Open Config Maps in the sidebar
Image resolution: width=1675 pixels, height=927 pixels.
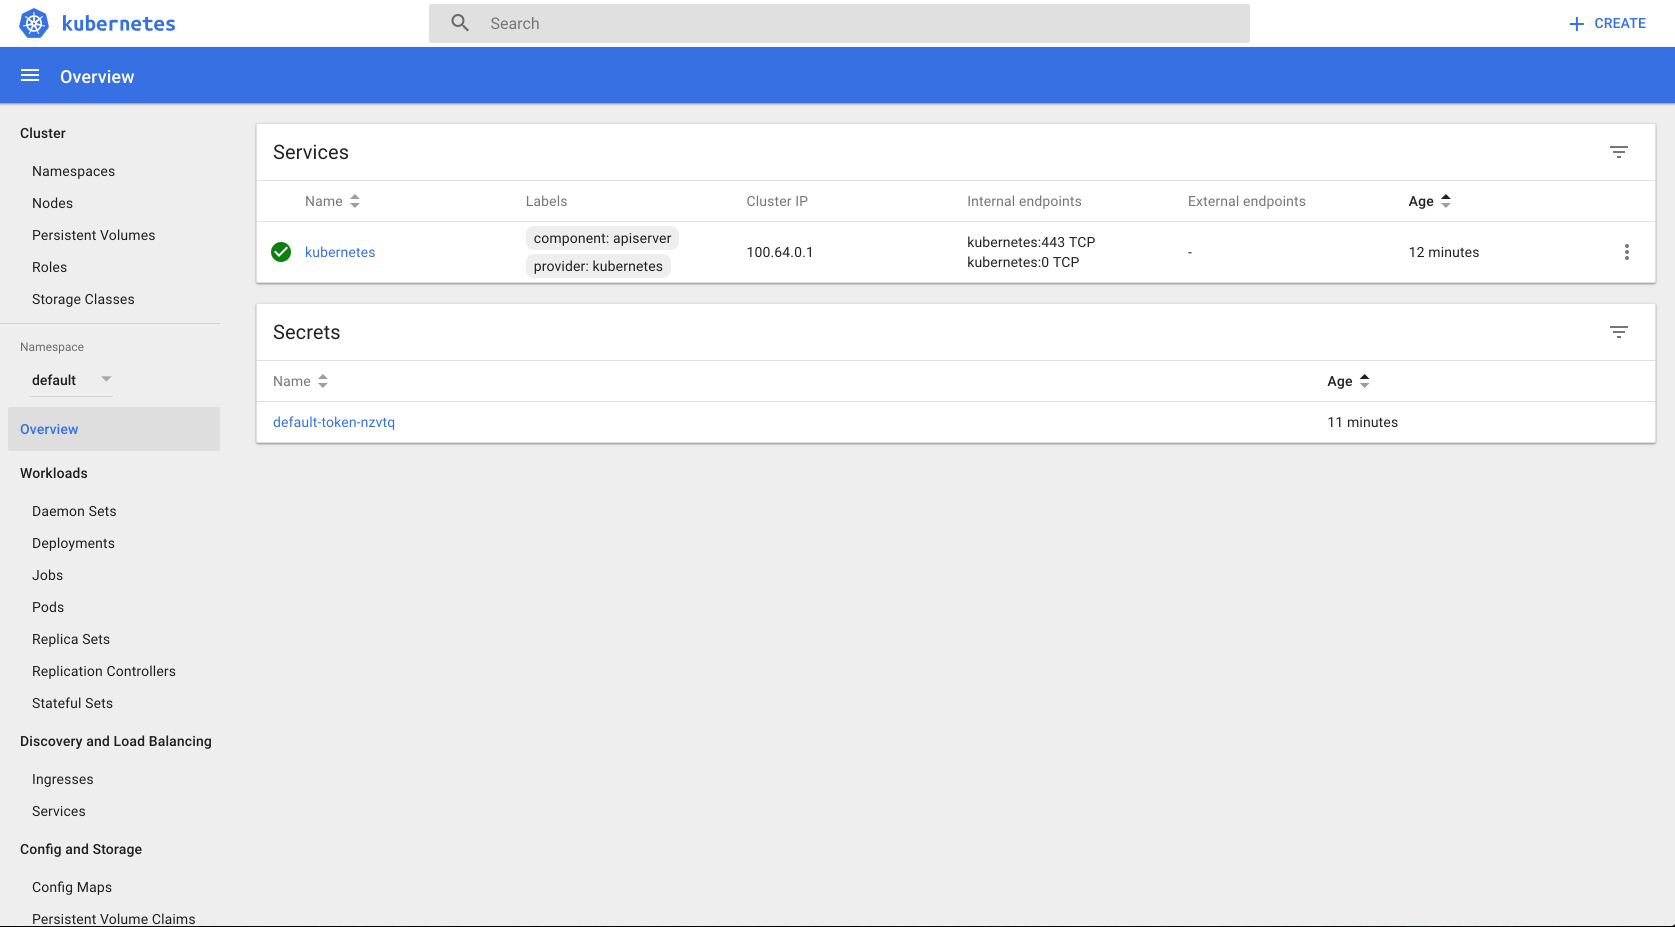(x=72, y=887)
